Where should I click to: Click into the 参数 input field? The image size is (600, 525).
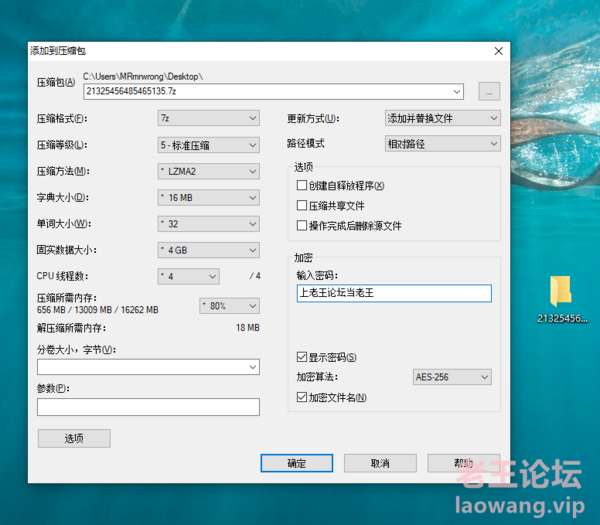click(x=148, y=407)
